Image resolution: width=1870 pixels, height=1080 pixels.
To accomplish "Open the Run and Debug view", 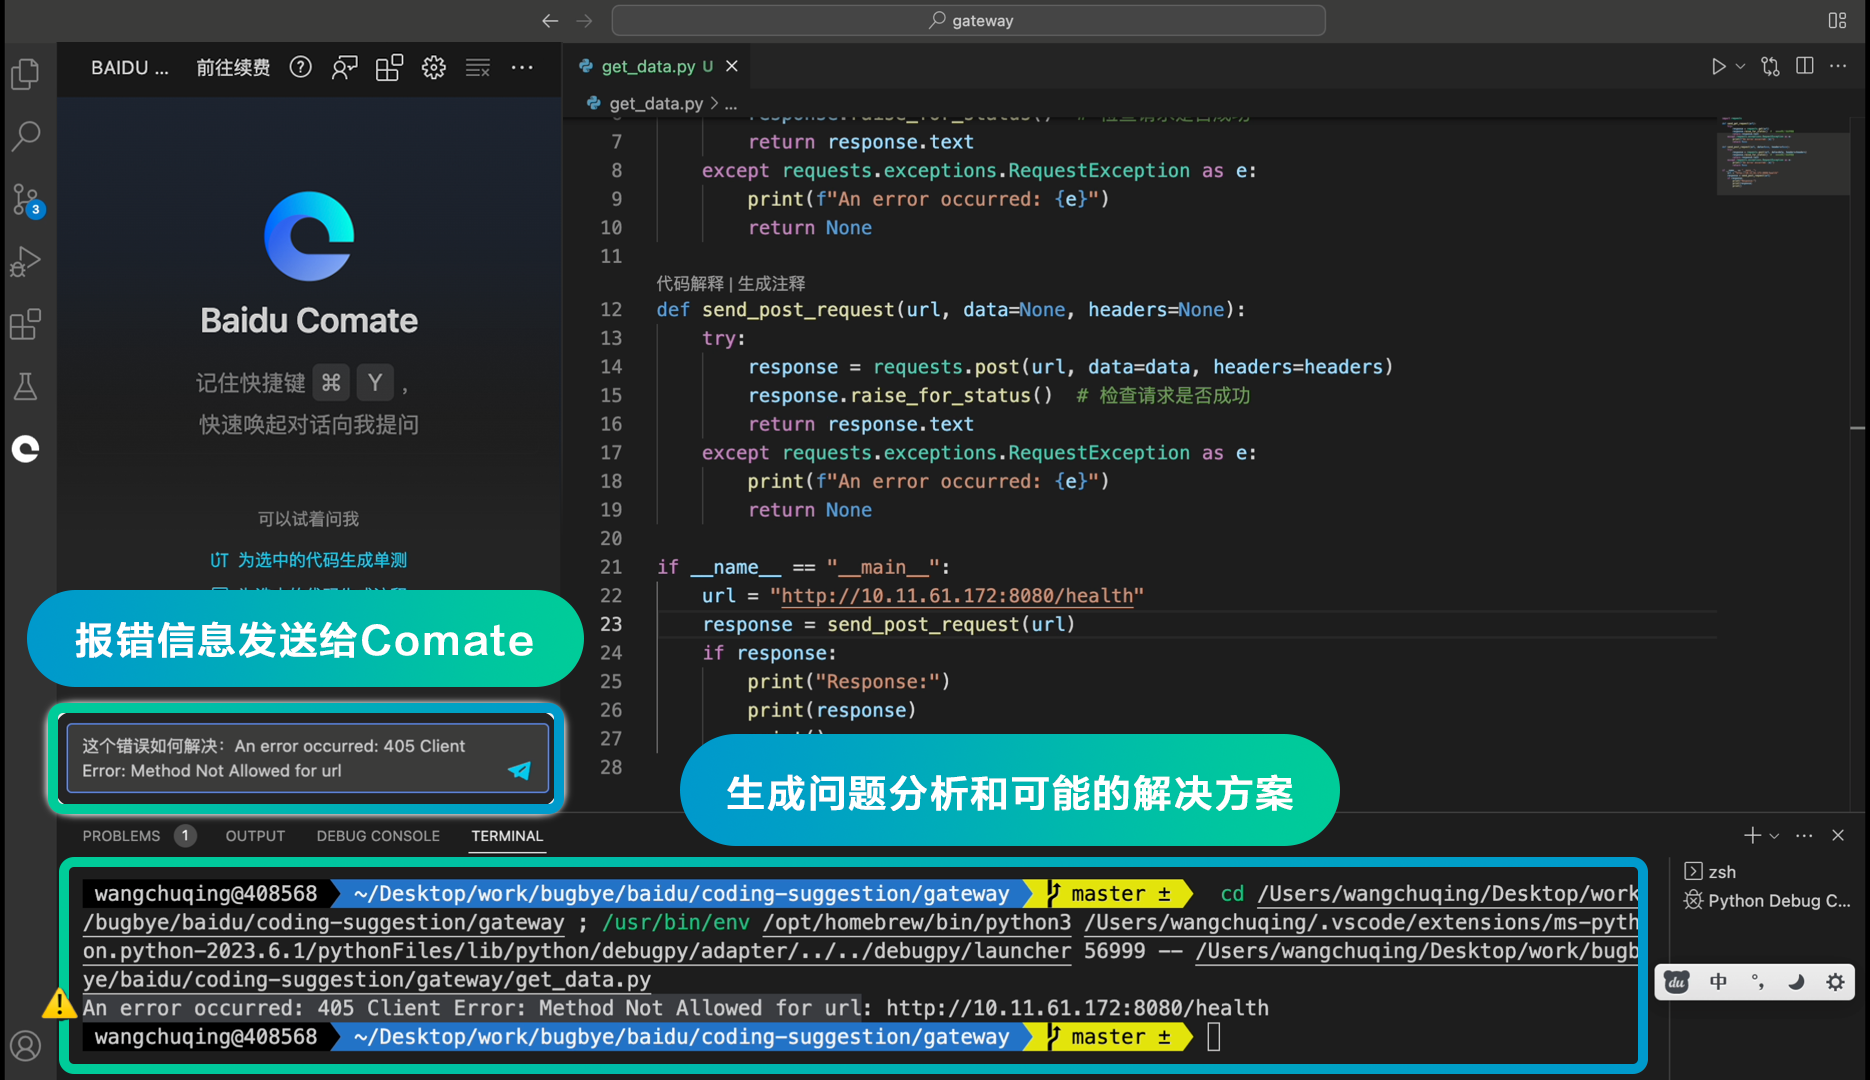I will [x=25, y=261].
